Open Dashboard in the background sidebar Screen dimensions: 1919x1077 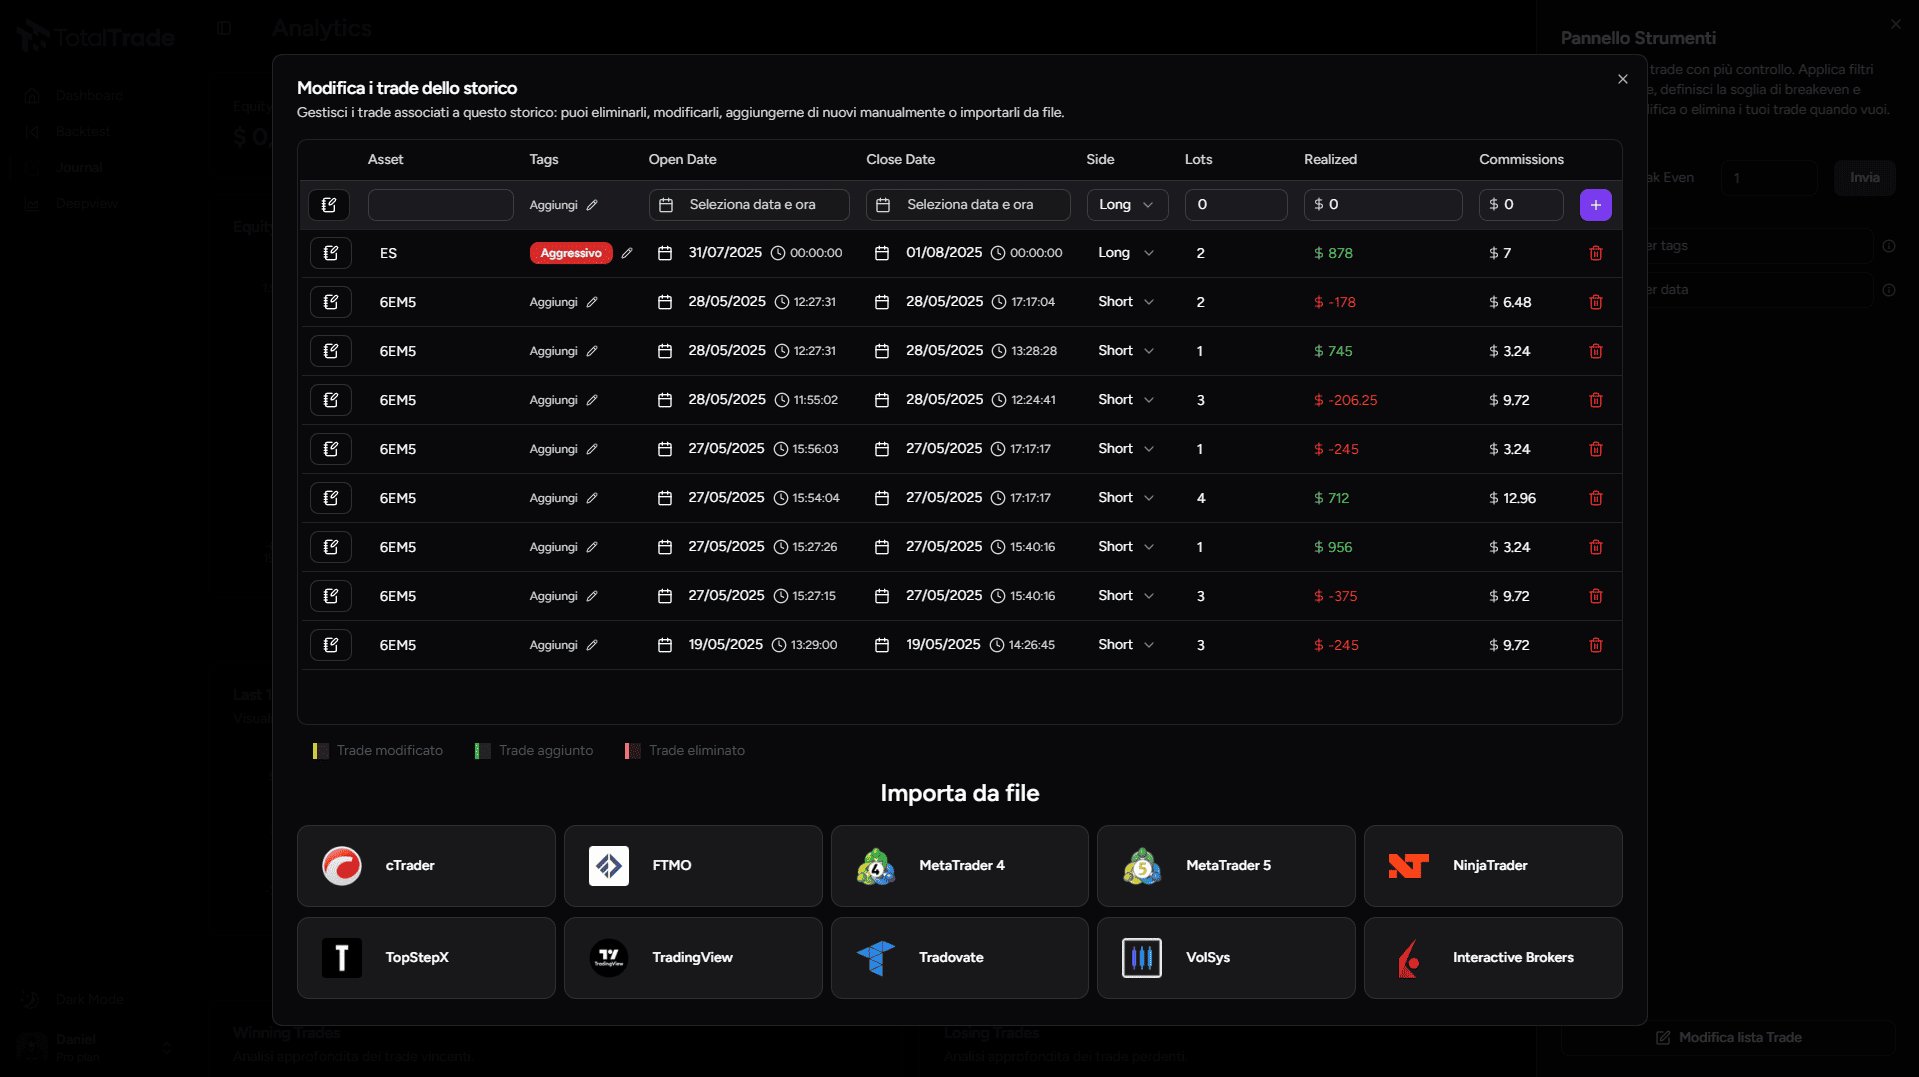[x=89, y=96]
